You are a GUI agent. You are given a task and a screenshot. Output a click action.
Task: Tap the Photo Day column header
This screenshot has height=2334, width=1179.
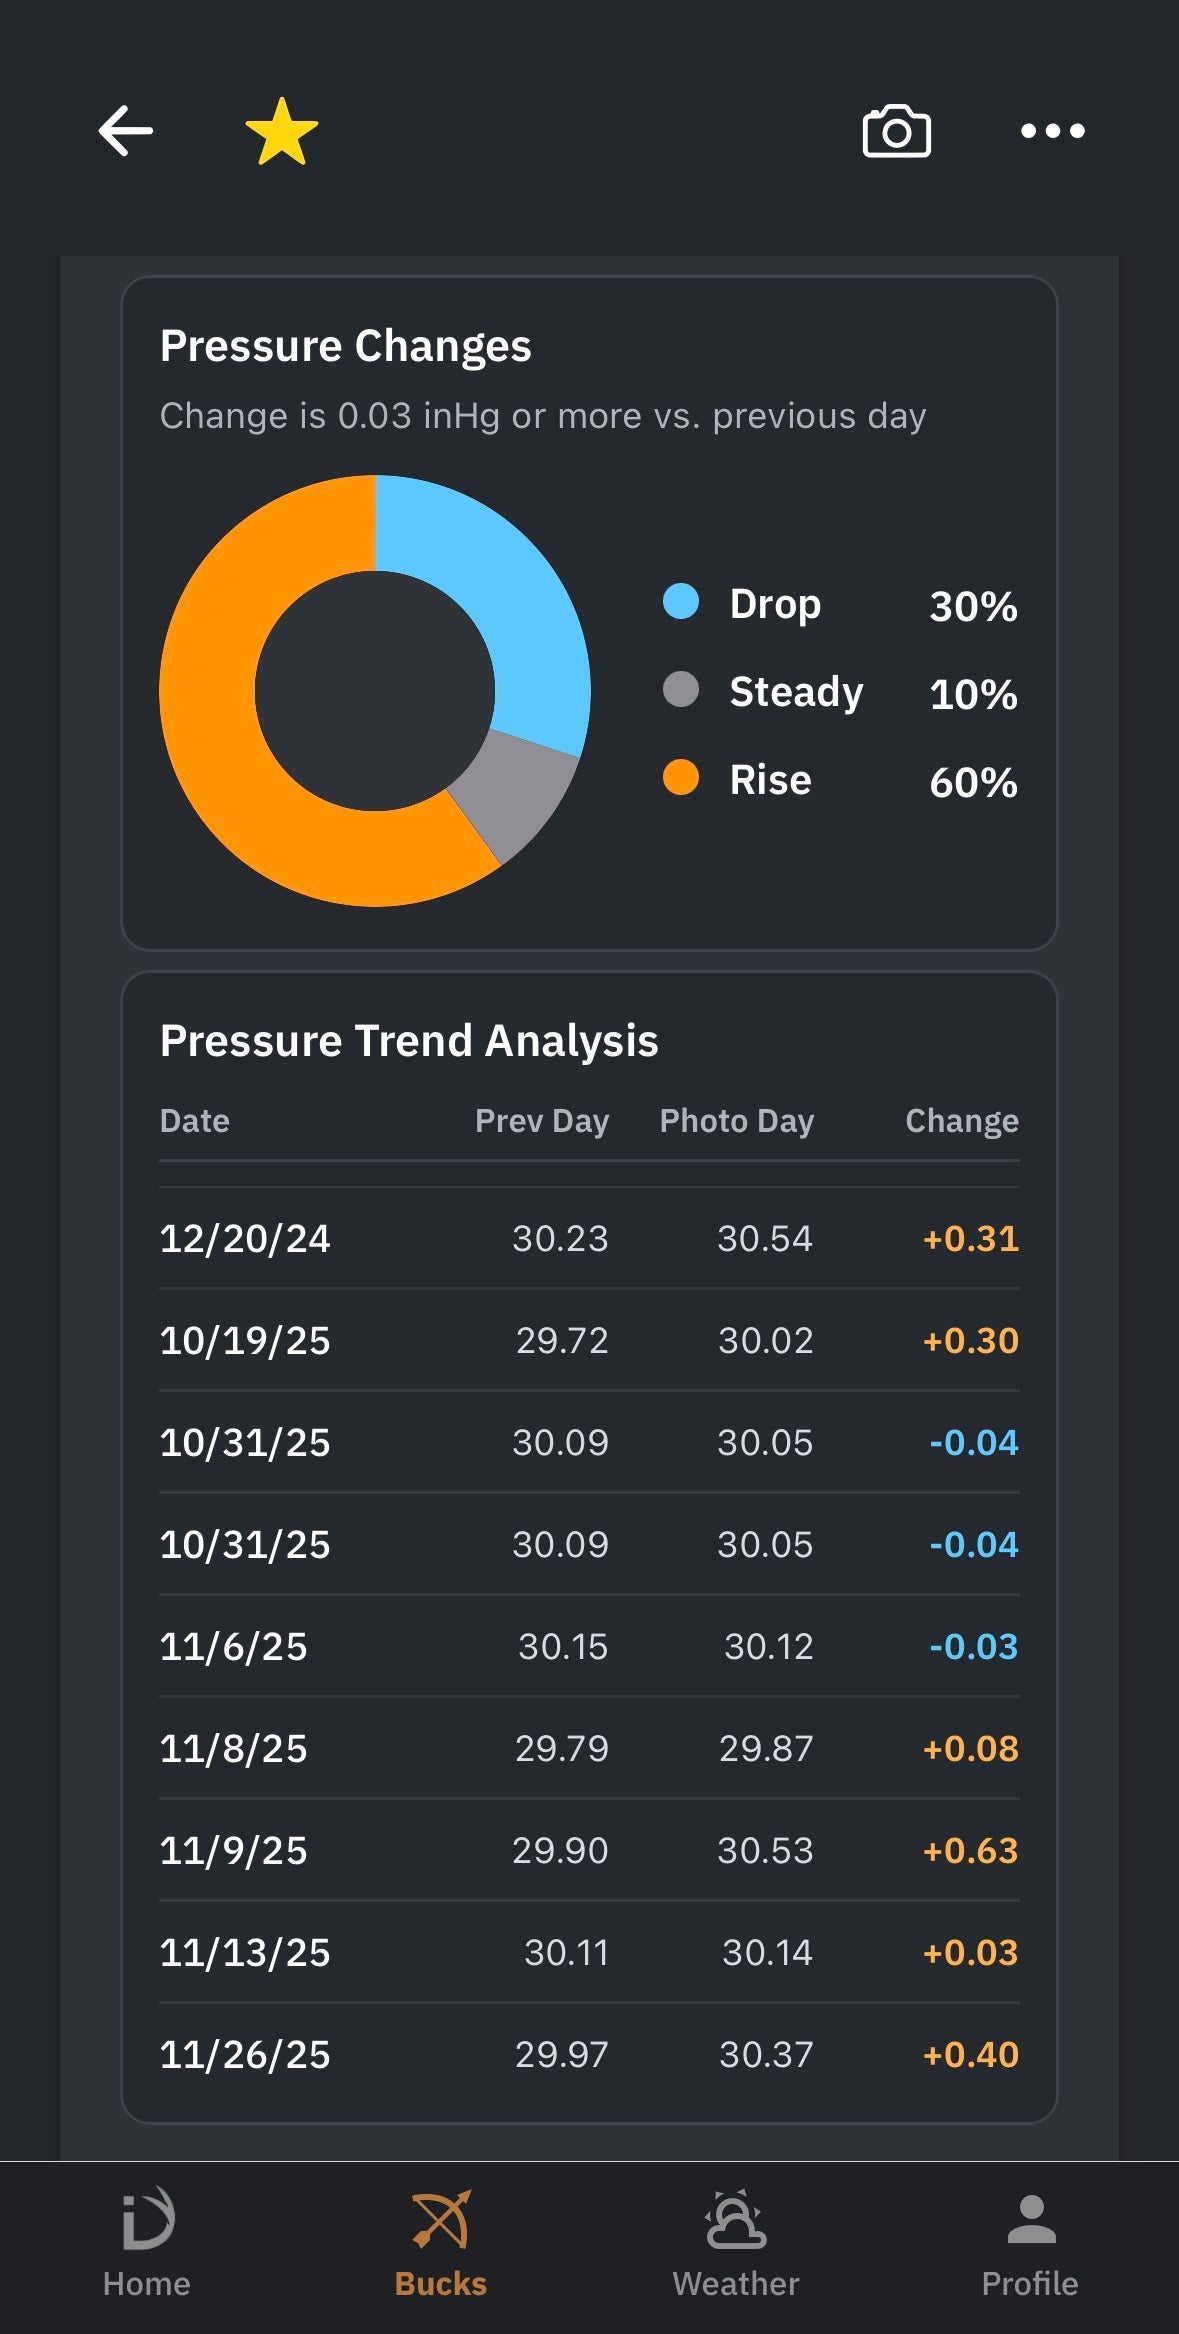click(x=737, y=1121)
